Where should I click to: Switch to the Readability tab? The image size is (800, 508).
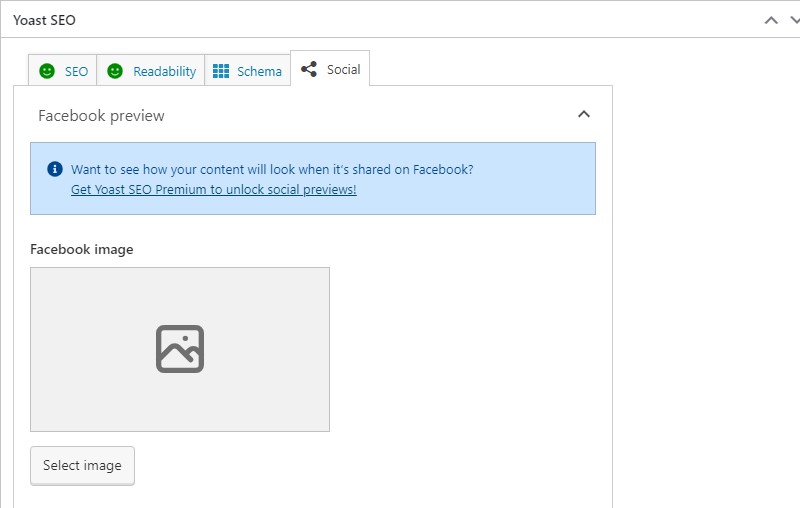tap(151, 70)
